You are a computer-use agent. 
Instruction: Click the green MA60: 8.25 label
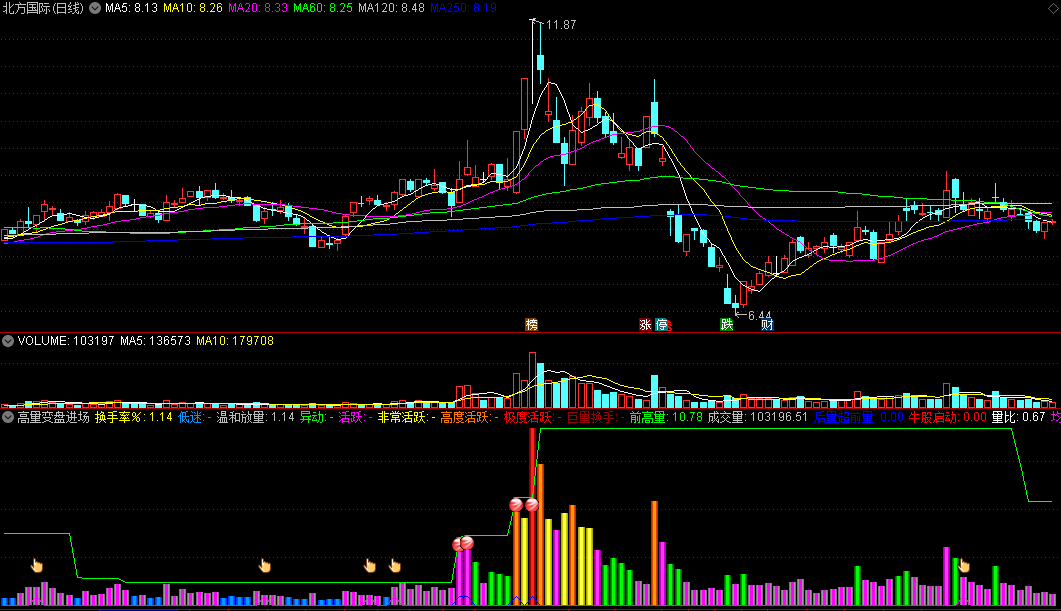click(x=323, y=8)
